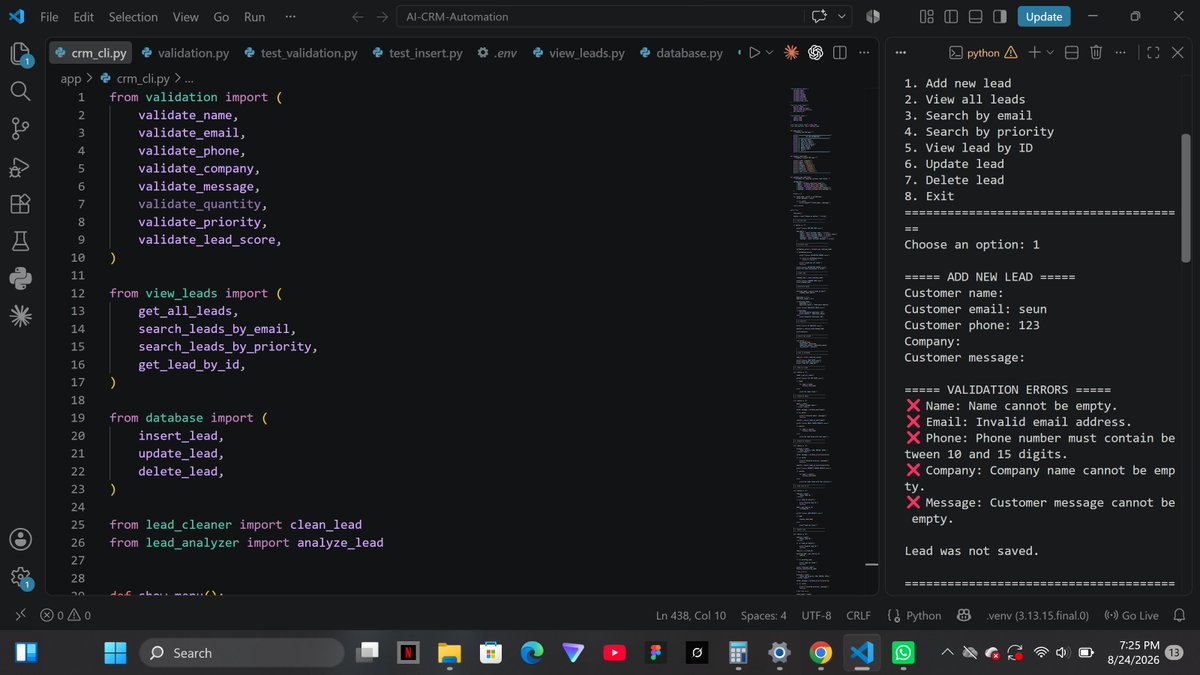Click the Spaces: 4 indentation setting
Image resolution: width=1200 pixels, height=675 pixels.
[x=764, y=616]
